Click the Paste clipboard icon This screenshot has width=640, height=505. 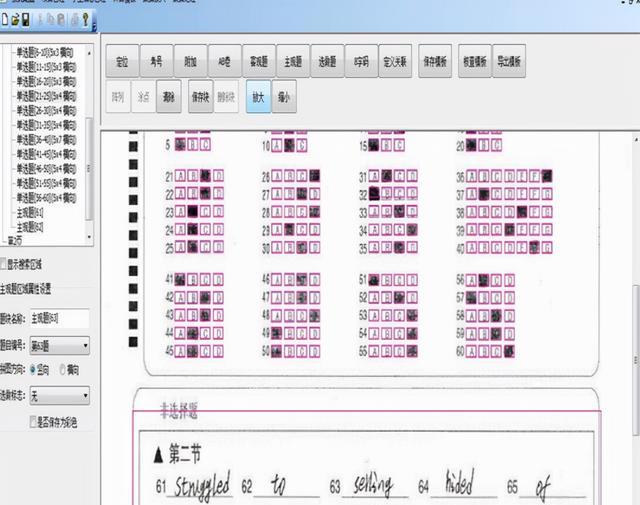click(61, 20)
